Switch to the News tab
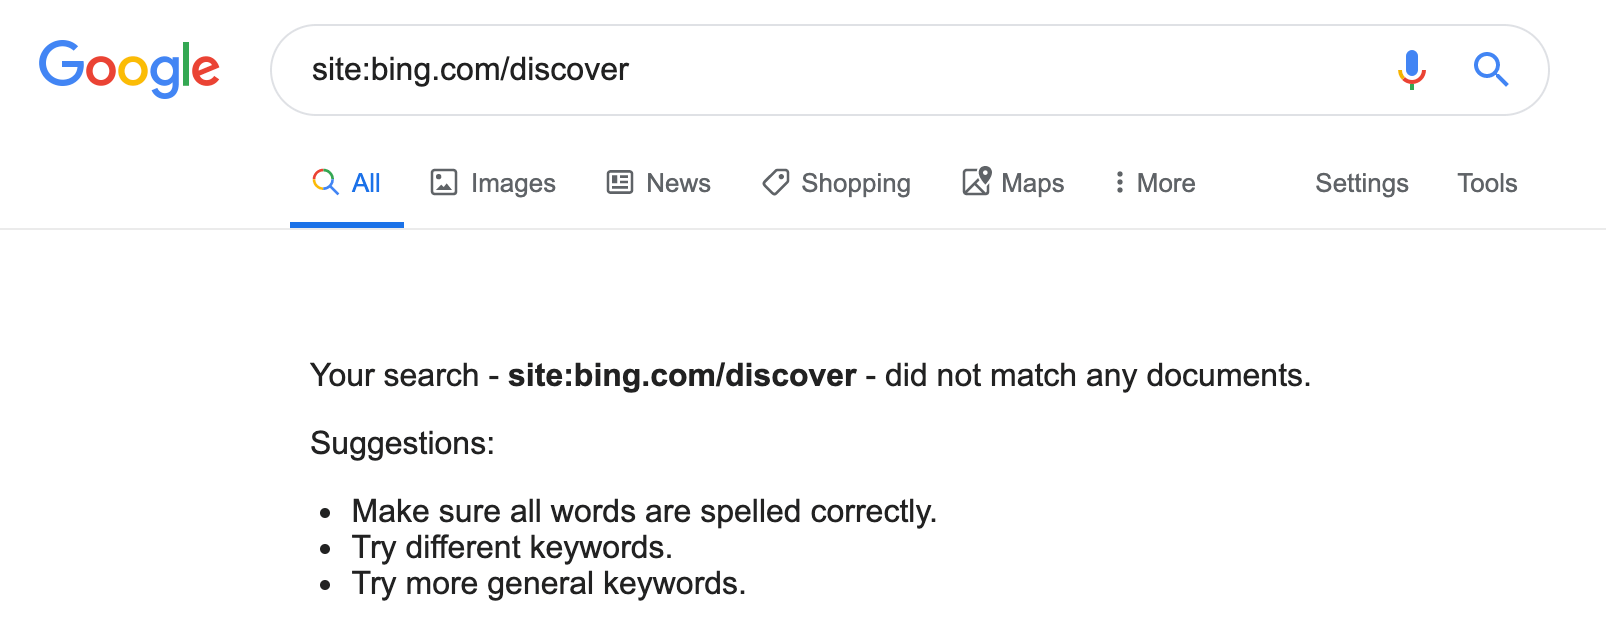Image resolution: width=1606 pixels, height=642 pixels. pyautogui.click(x=678, y=183)
